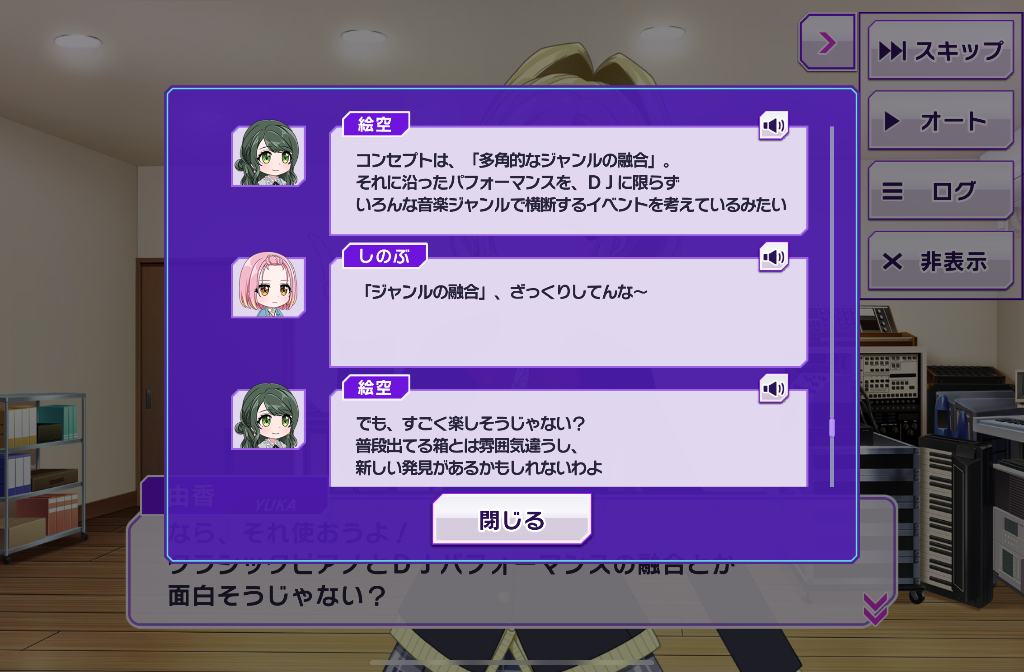1024x672 pixels.
Task: Enable auto-play with オート button
Action: 940,121
